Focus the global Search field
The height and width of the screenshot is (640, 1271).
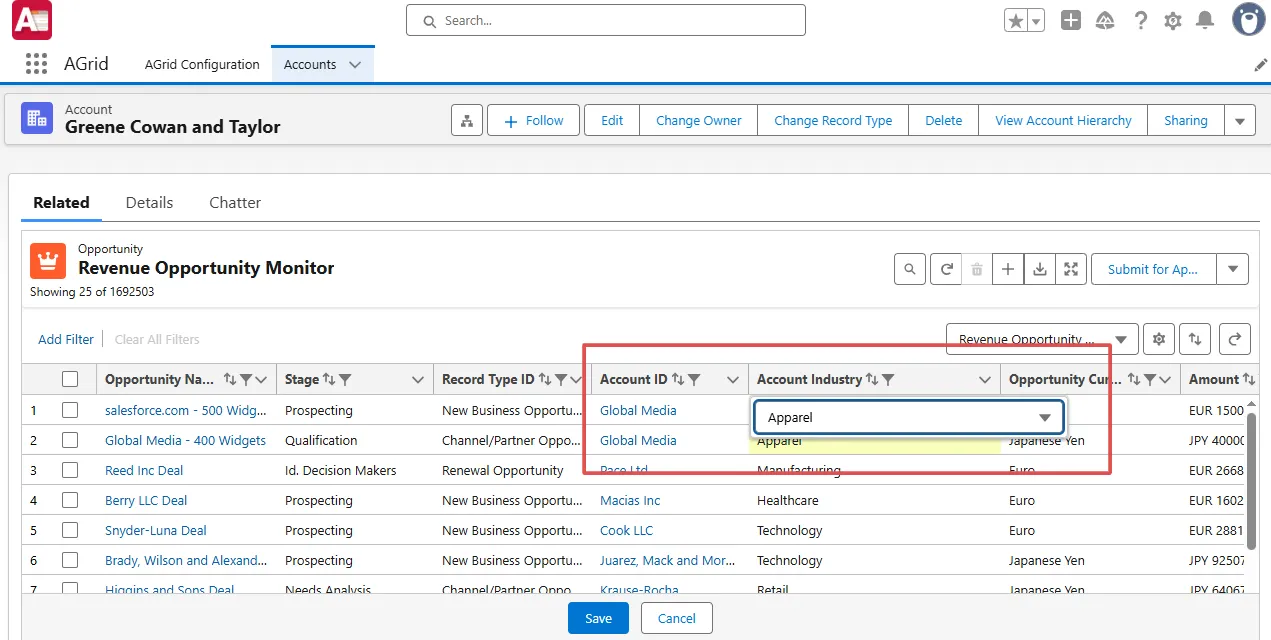[x=605, y=20]
